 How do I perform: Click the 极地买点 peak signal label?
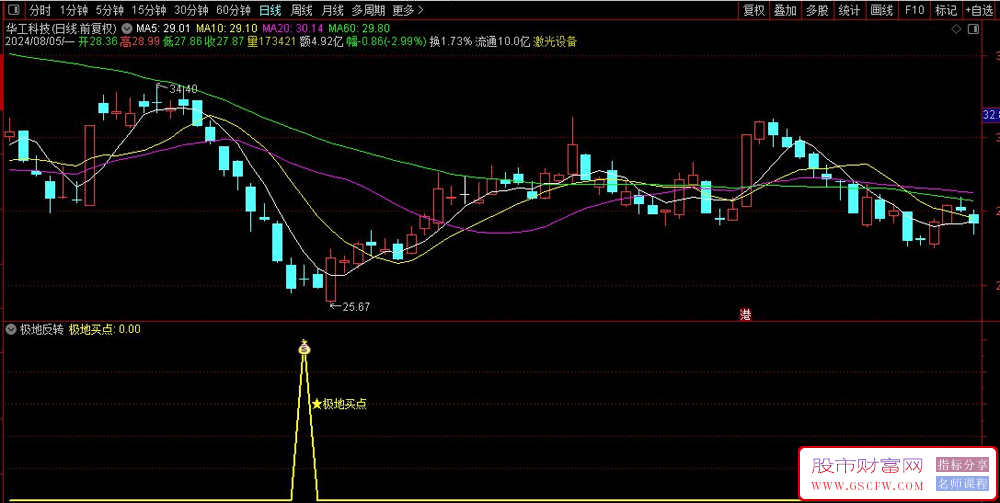coord(344,404)
